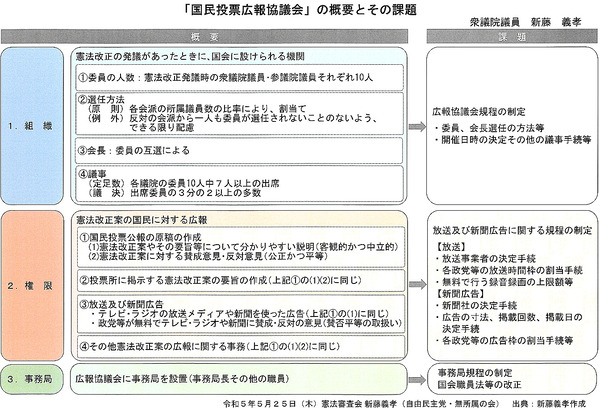Click '無料で行う録音録画の上限額等' bullet
The height and width of the screenshot is (408, 600).
[504, 282]
